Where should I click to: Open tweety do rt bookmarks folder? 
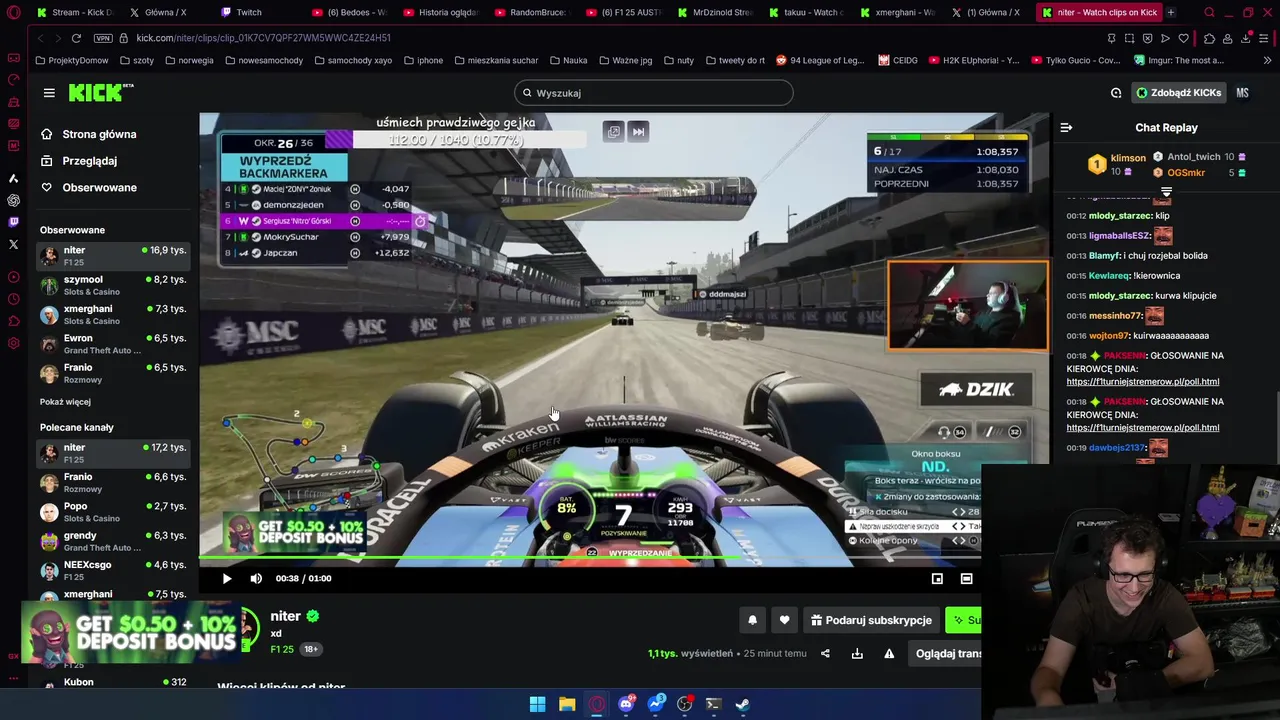[735, 60]
